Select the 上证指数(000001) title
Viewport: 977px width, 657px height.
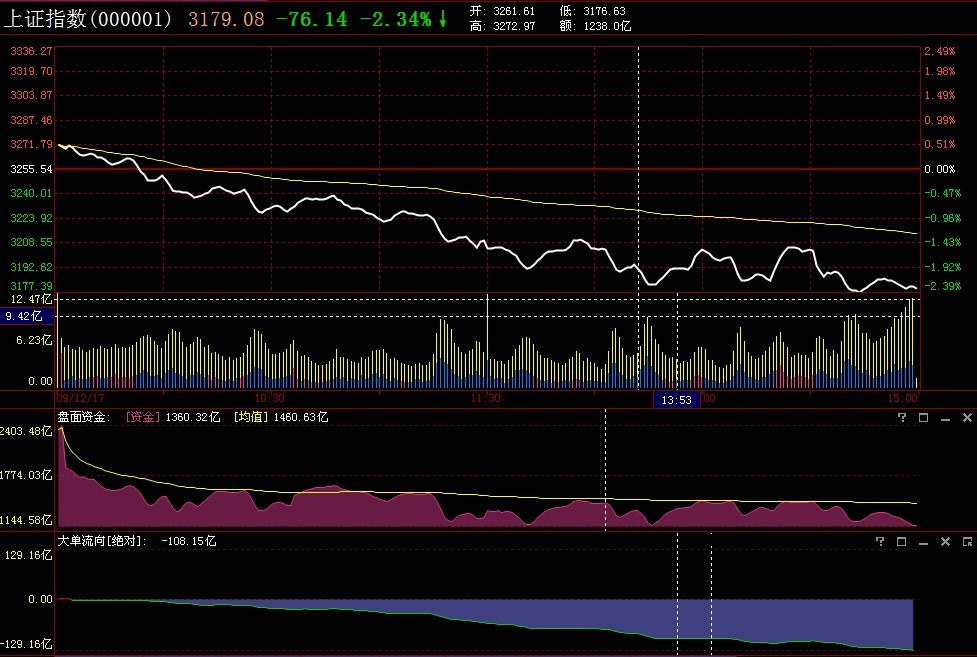coord(87,19)
